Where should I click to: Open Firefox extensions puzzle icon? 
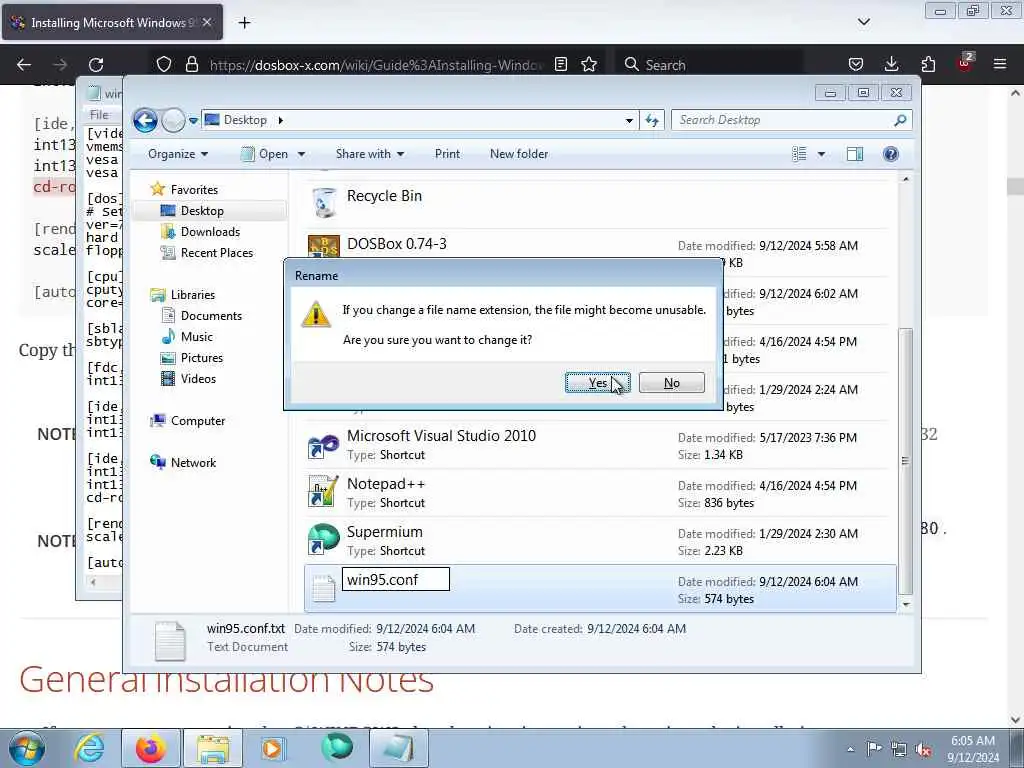click(928, 64)
